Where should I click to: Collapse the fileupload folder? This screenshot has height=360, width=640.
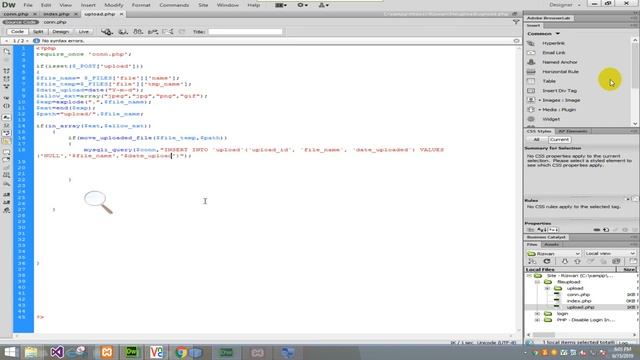537,282
